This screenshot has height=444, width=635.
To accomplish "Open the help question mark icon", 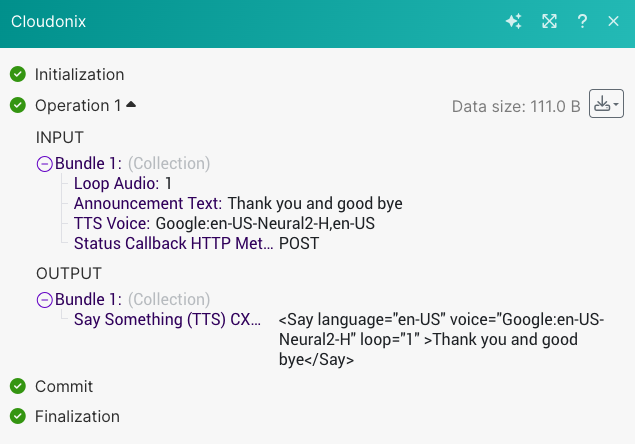I will (x=582, y=21).
